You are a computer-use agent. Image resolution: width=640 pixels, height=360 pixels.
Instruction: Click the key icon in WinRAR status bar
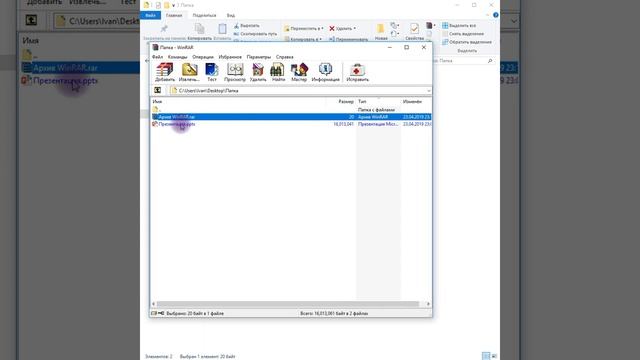click(x=161, y=313)
